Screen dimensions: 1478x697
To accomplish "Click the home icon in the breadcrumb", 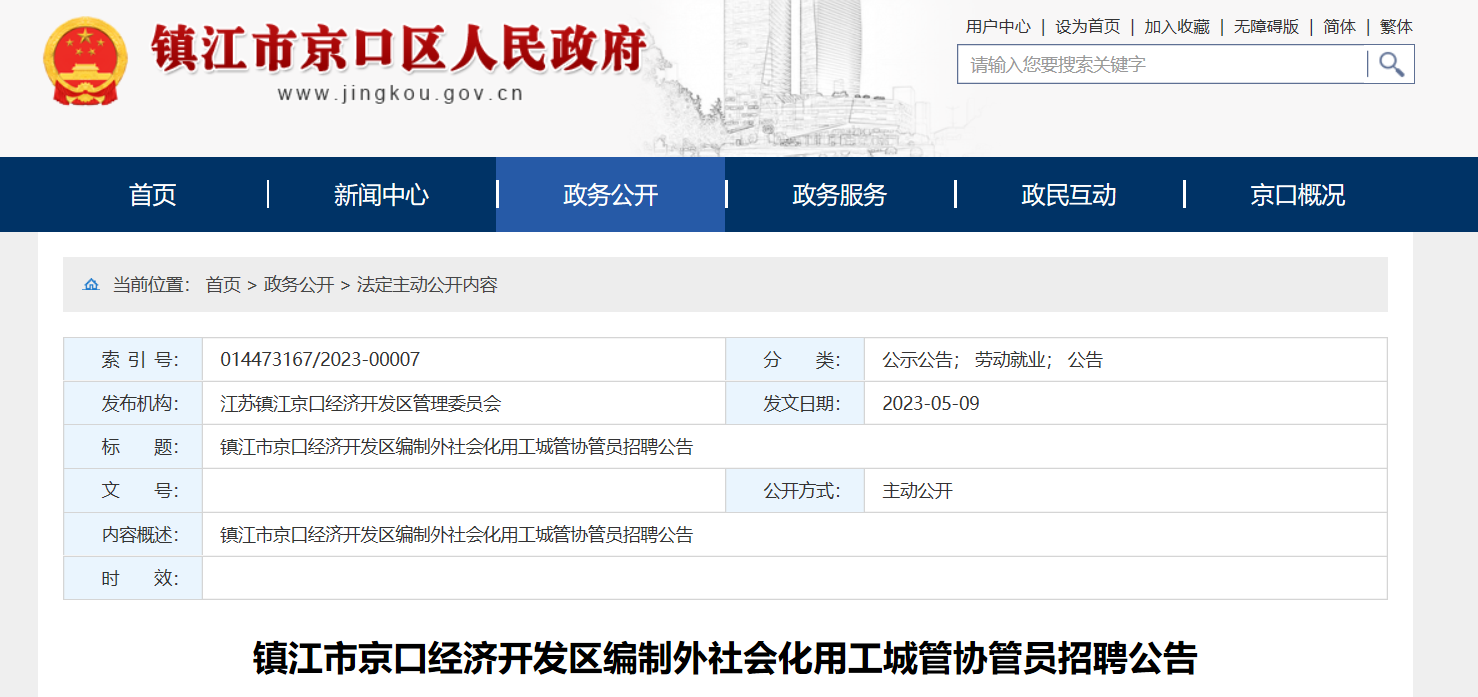I will click(91, 285).
